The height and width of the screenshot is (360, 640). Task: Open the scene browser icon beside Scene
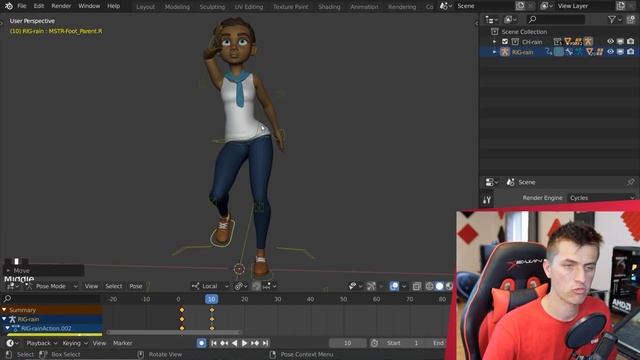click(445, 6)
